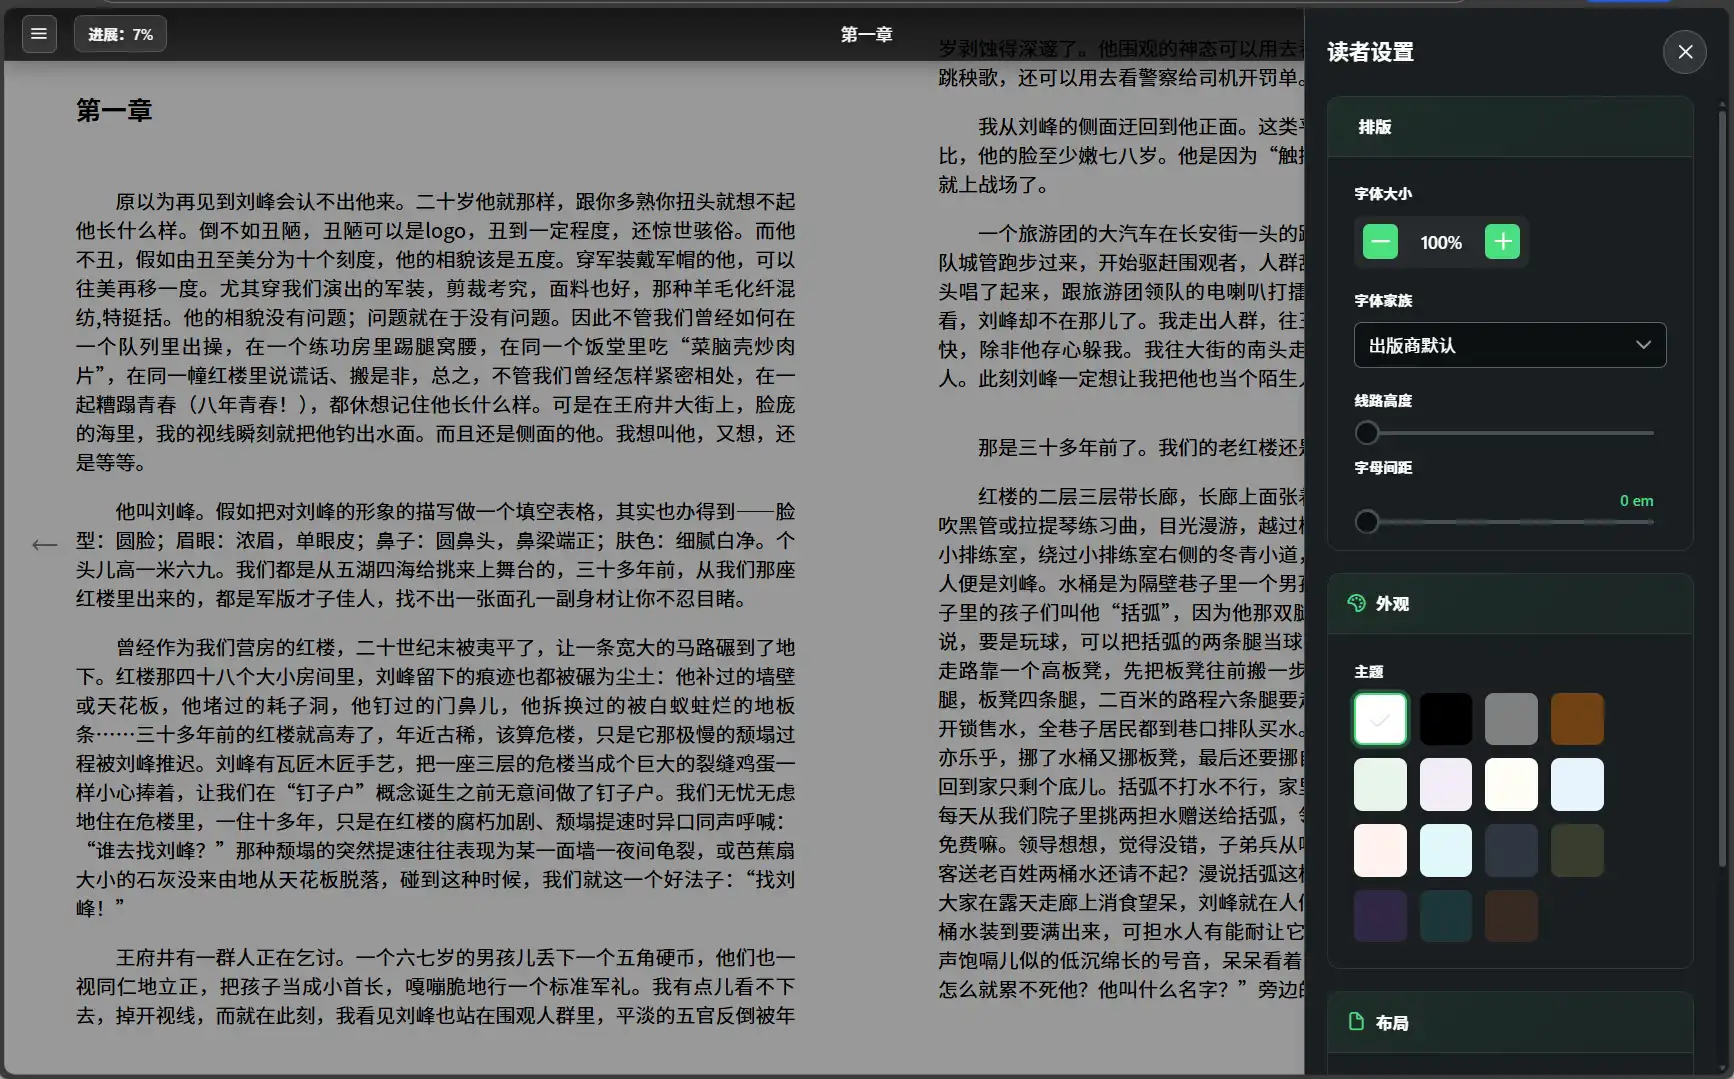Screen dimensions: 1734x1079
Task: Select the white theme swatch
Action: 1380,719
